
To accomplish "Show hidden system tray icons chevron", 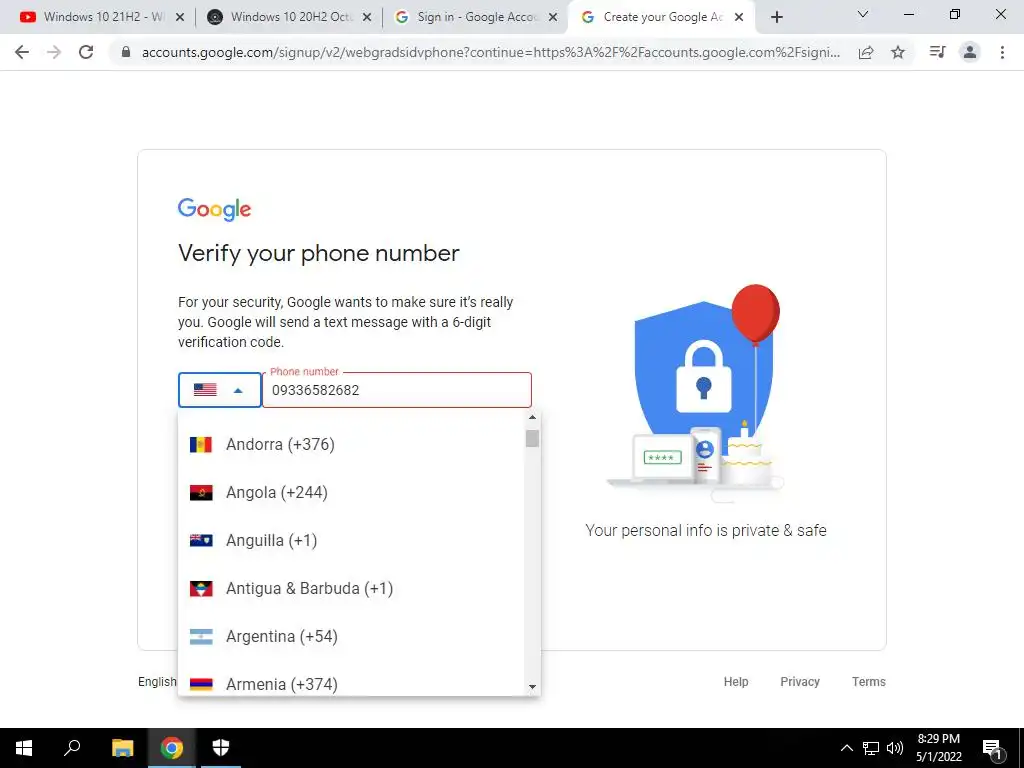I will [846, 748].
